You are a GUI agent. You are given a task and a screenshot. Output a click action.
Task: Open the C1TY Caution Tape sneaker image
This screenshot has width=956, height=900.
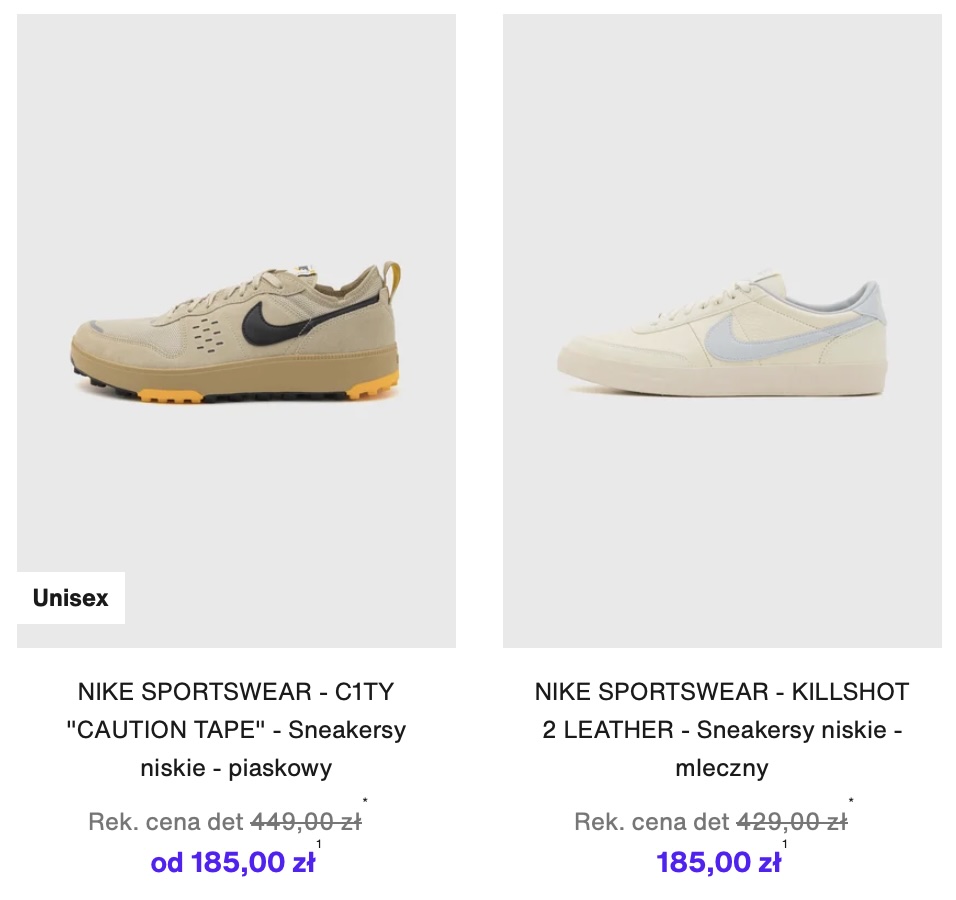coord(236,330)
